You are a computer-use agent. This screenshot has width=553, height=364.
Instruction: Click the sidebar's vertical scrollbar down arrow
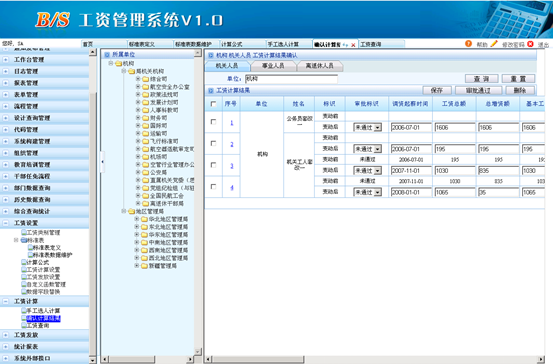click(x=92, y=360)
